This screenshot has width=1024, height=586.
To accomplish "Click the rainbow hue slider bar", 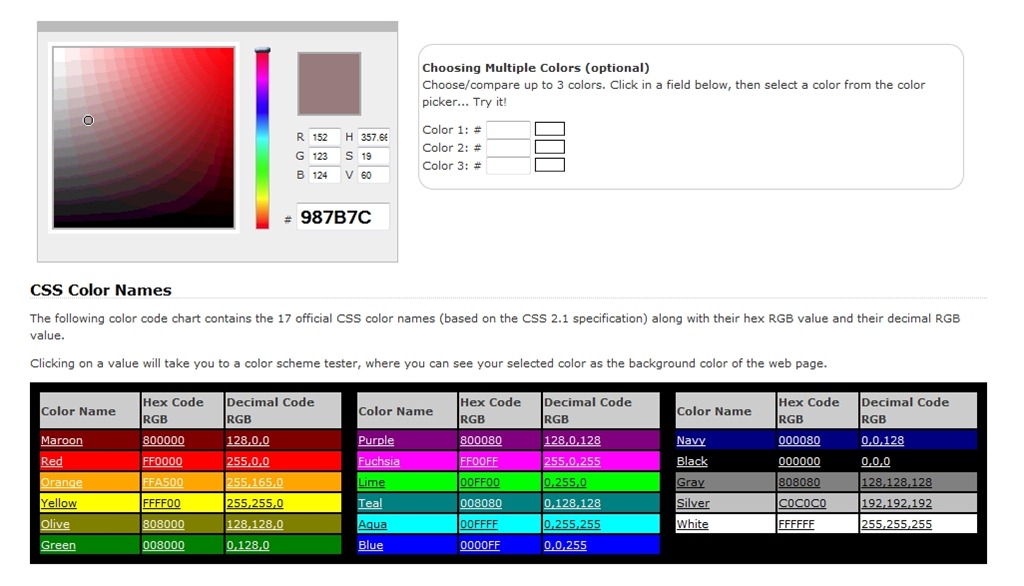I will (x=263, y=139).
